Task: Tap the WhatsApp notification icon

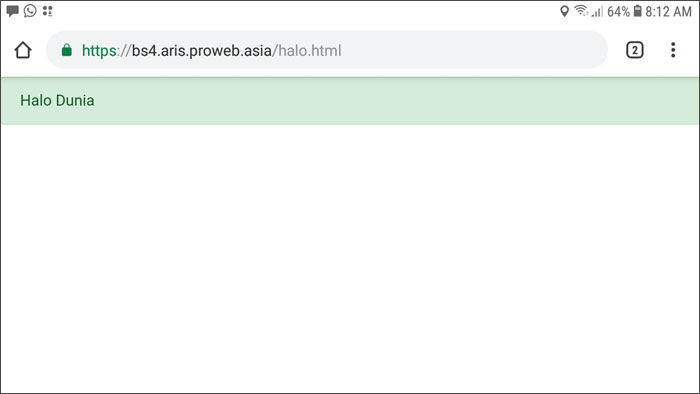Action: click(30, 10)
